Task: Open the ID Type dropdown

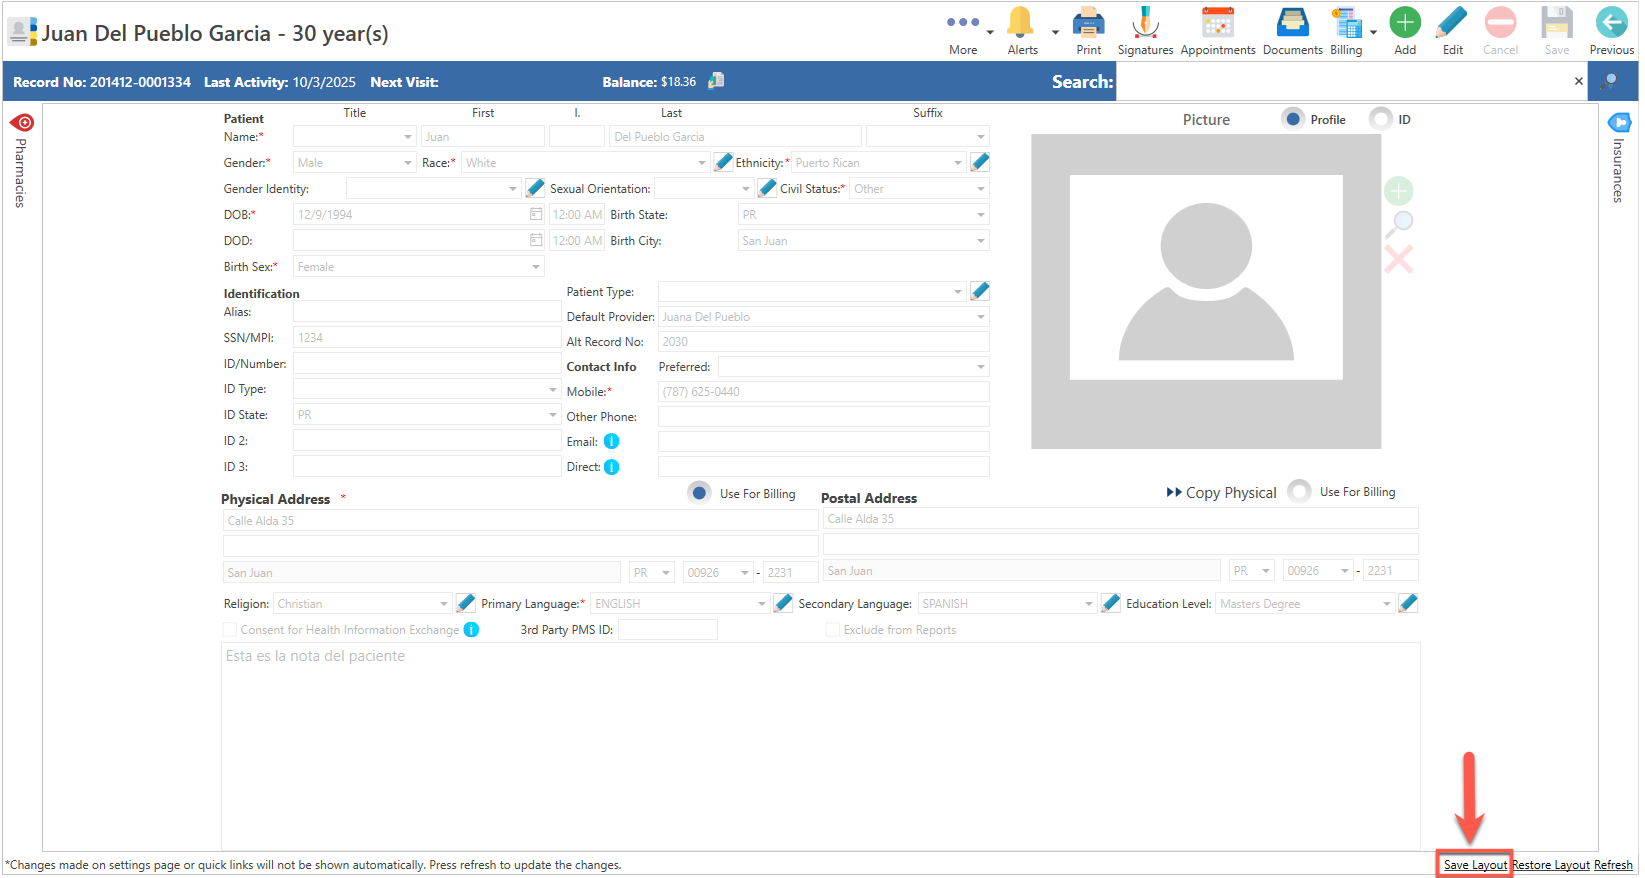Action: 552,389
